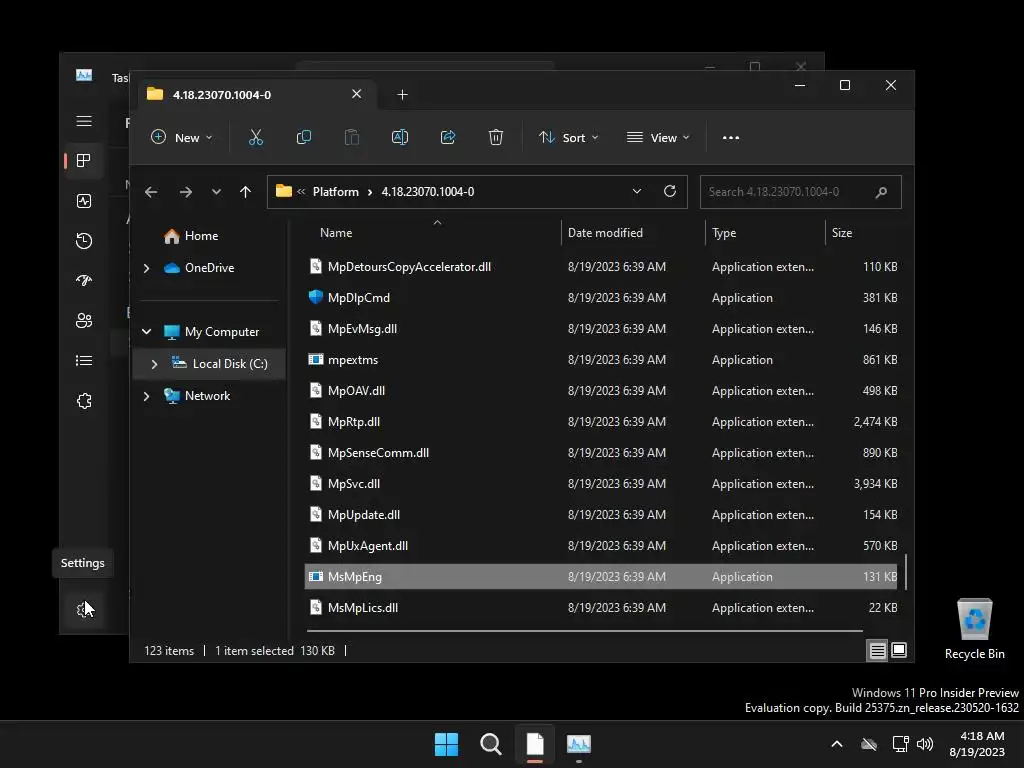The width and height of the screenshot is (1024, 768).
Task: Switch to details view layout icon
Action: tap(877, 650)
